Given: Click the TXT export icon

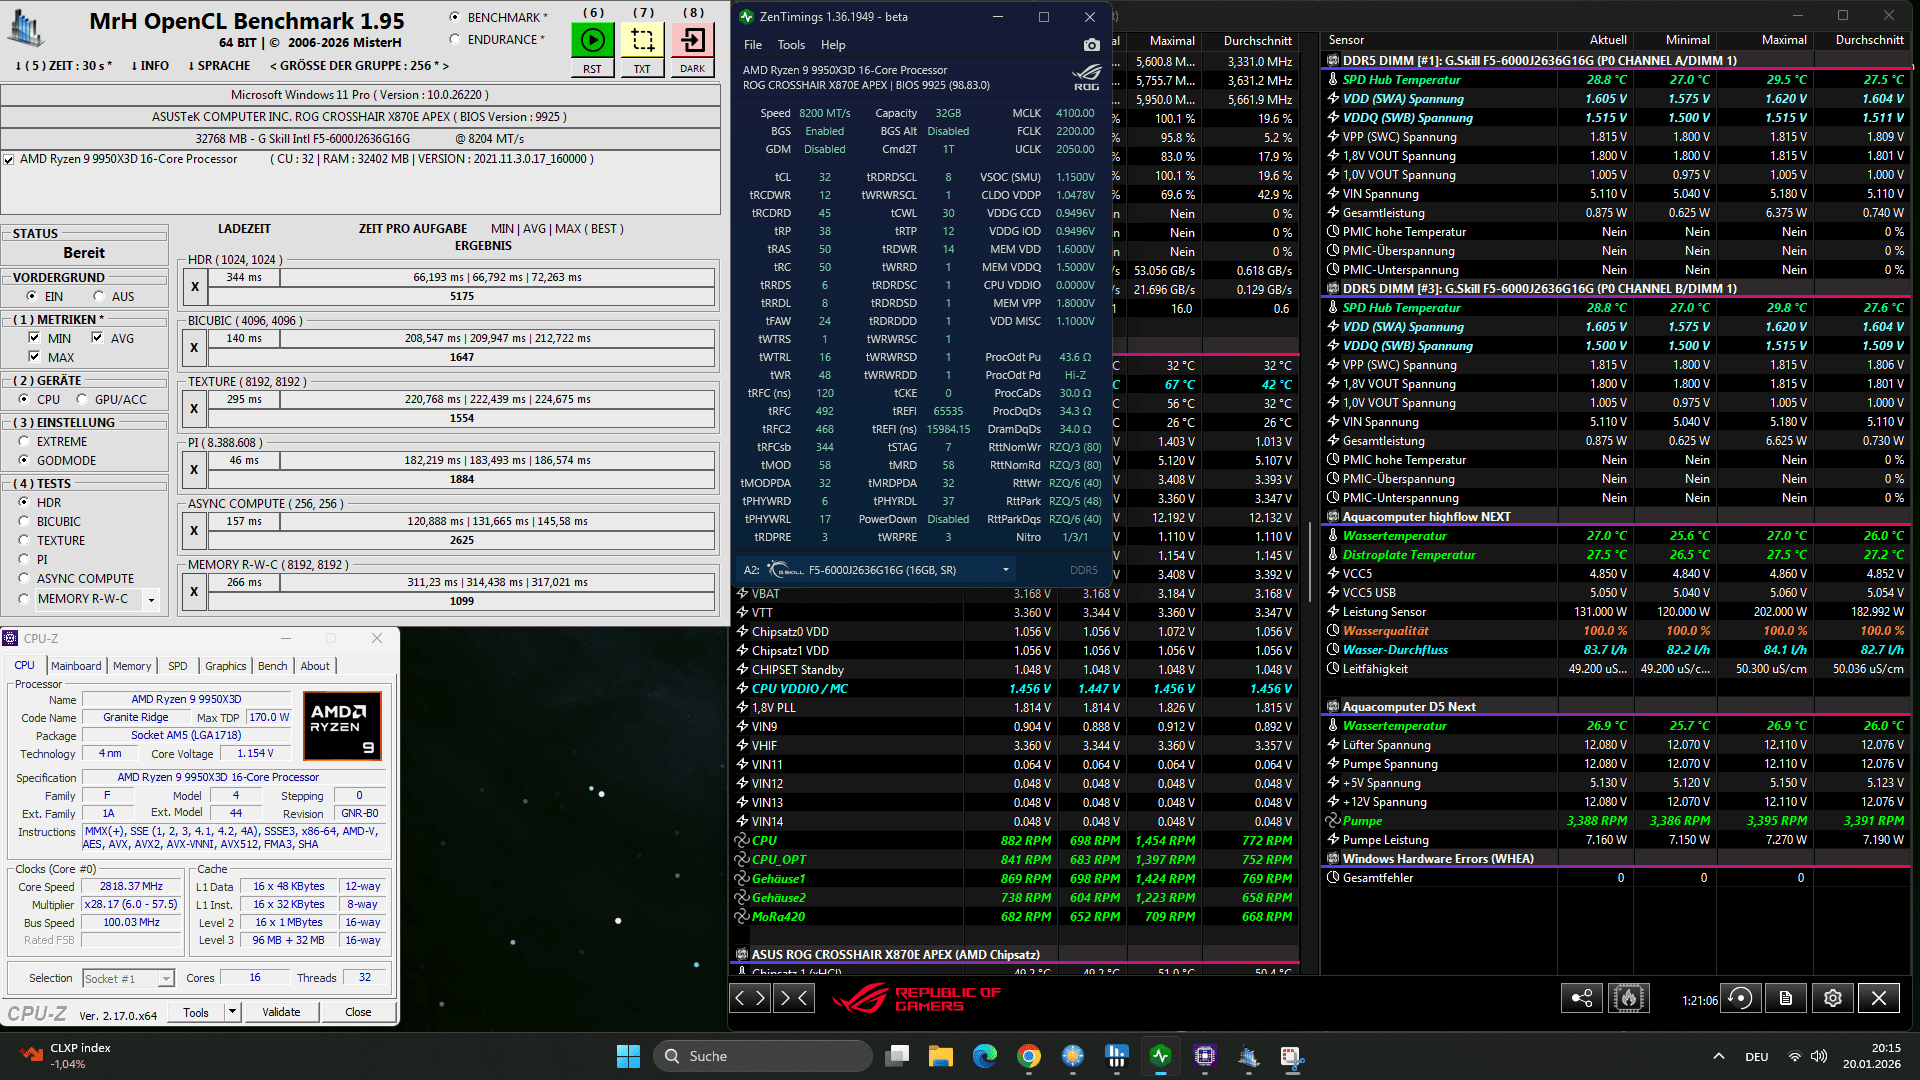Looking at the screenshot, I should click(642, 41).
